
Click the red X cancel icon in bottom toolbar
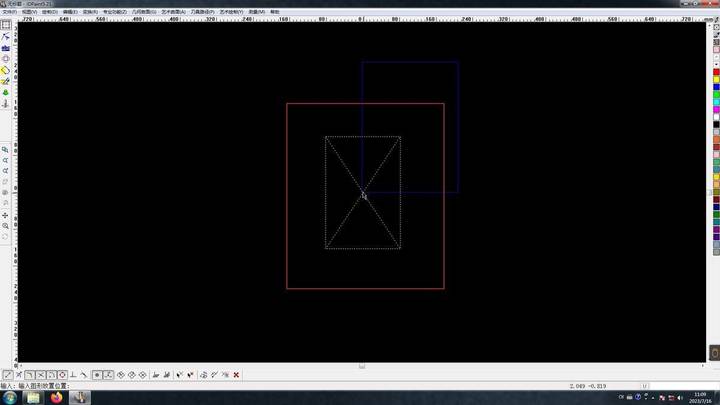(x=236, y=375)
